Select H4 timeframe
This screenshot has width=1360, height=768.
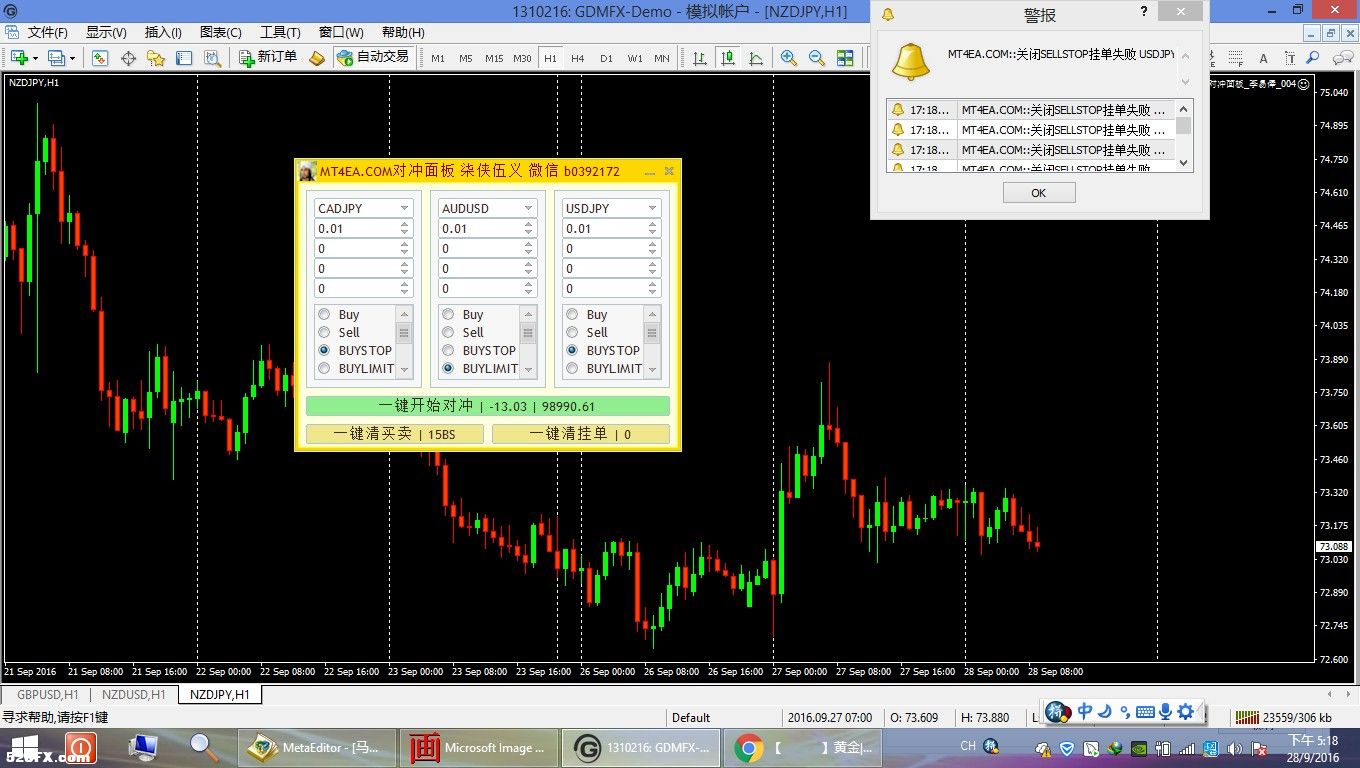[578, 58]
